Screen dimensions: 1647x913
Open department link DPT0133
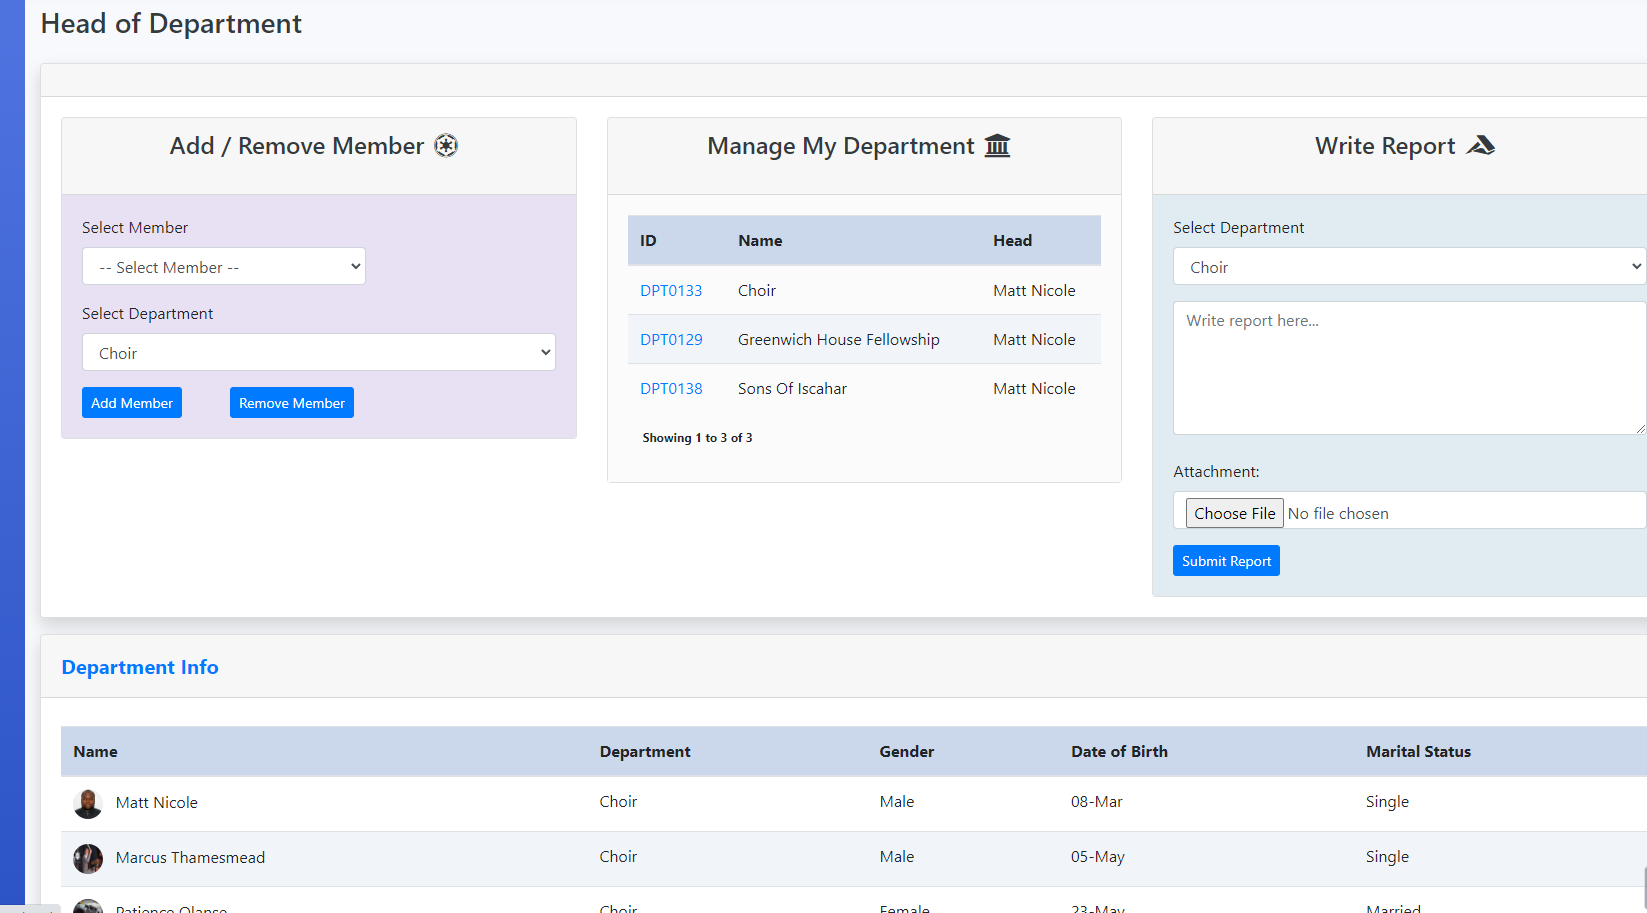point(671,291)
